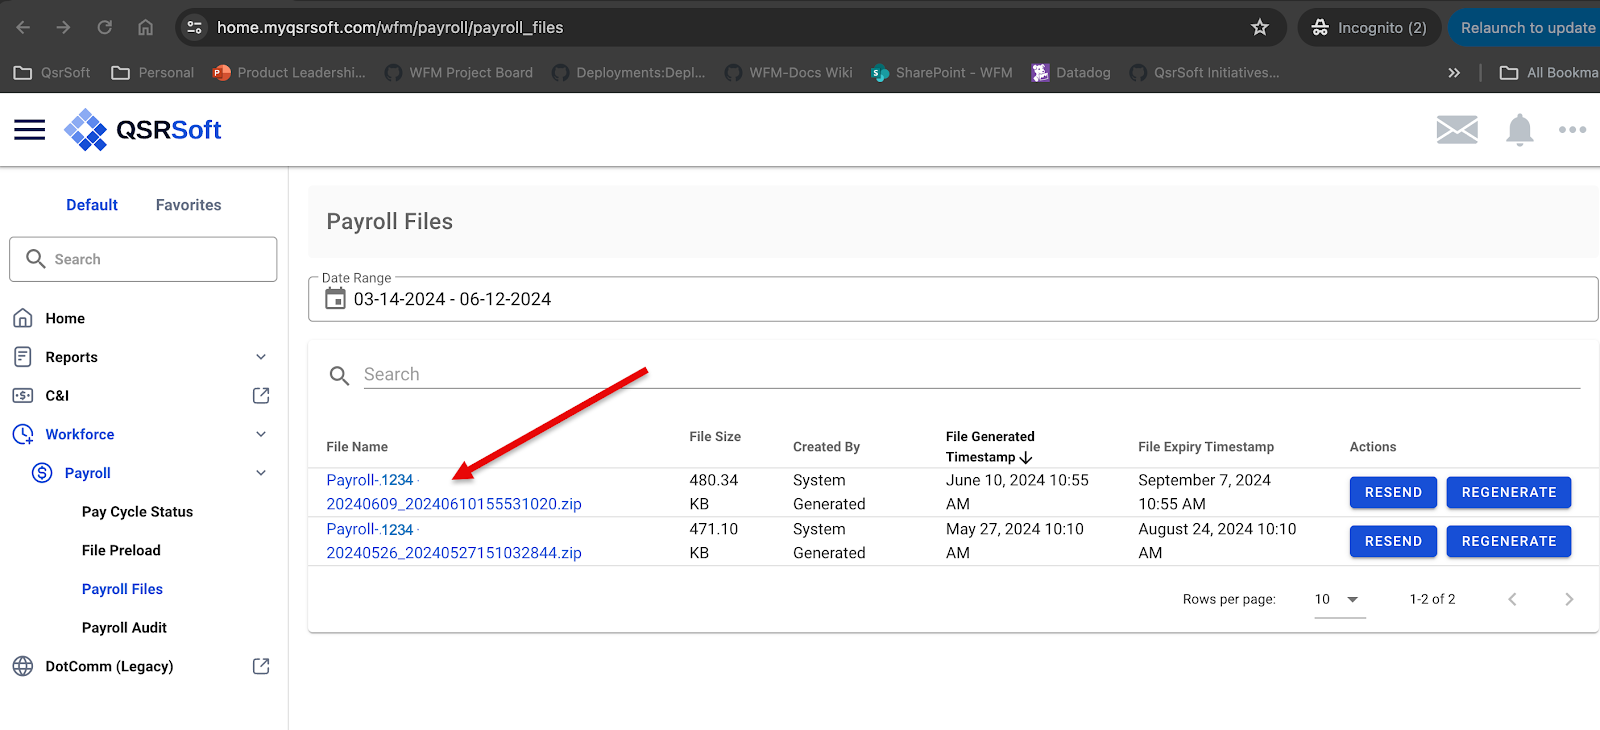Open the hamburger navigation menu
1600x730 pixels.
30,130
